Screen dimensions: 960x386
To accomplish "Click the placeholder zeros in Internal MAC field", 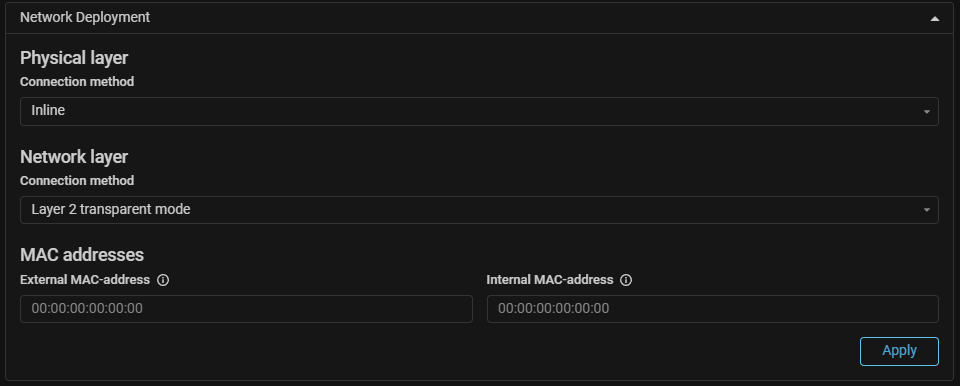I will pos(553,309).
